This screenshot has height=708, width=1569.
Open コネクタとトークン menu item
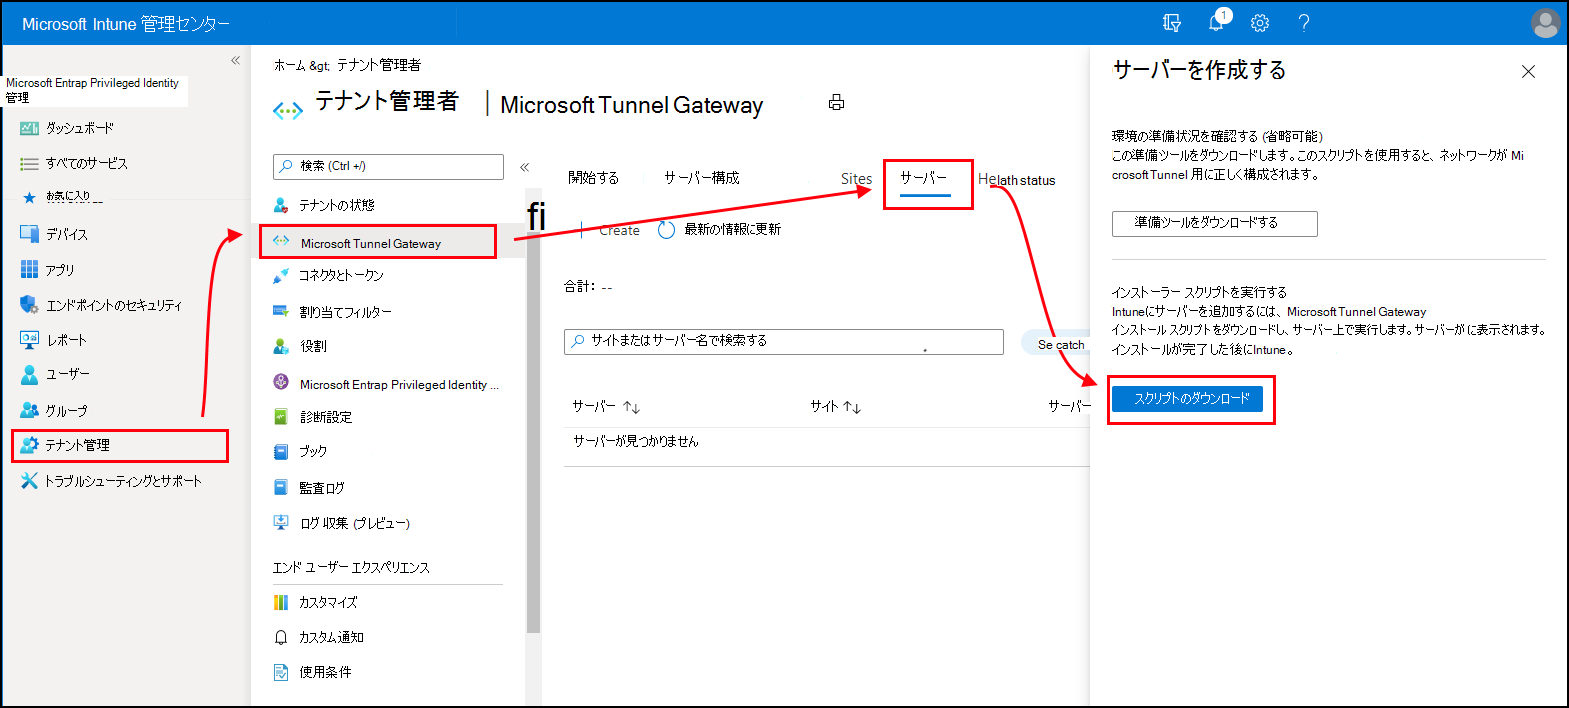341,275
